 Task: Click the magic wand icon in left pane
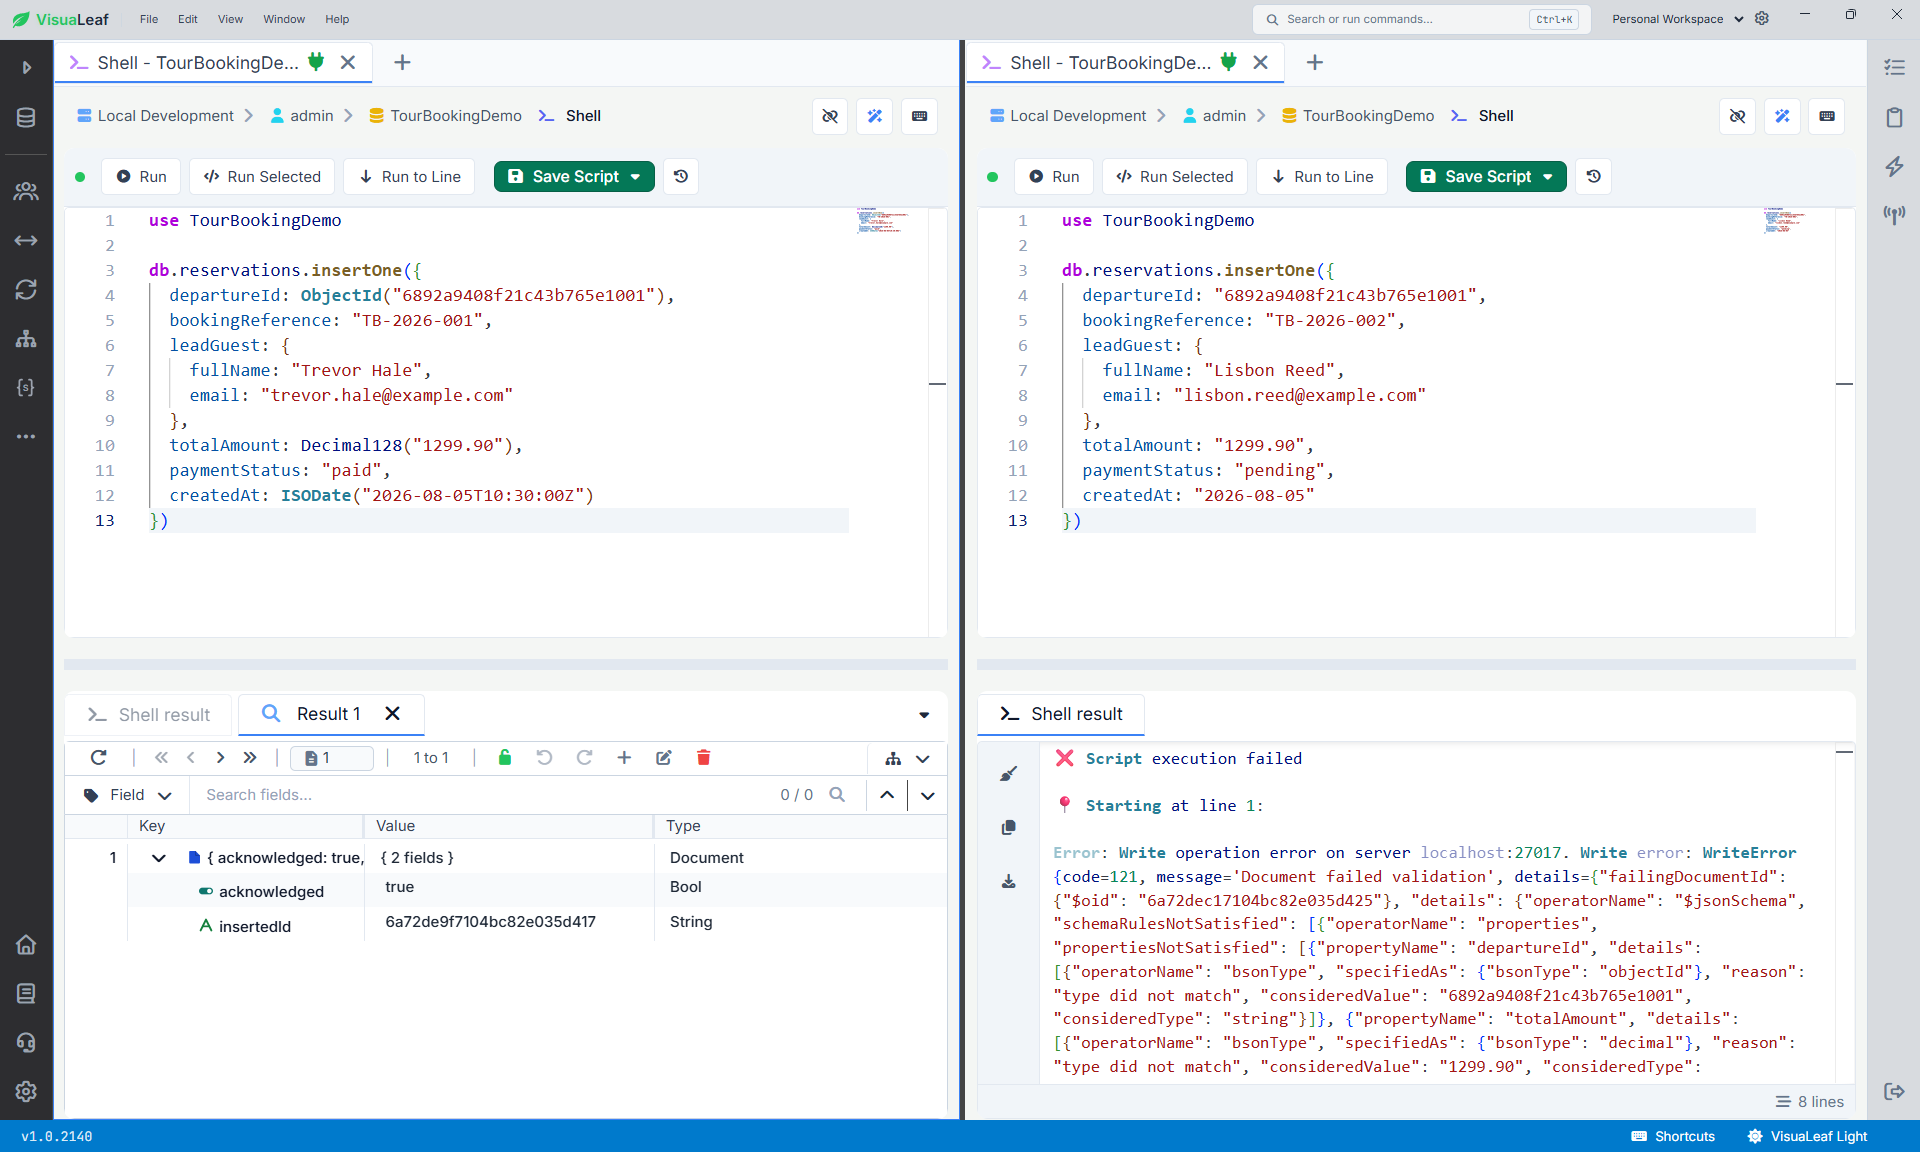point(875,116)
